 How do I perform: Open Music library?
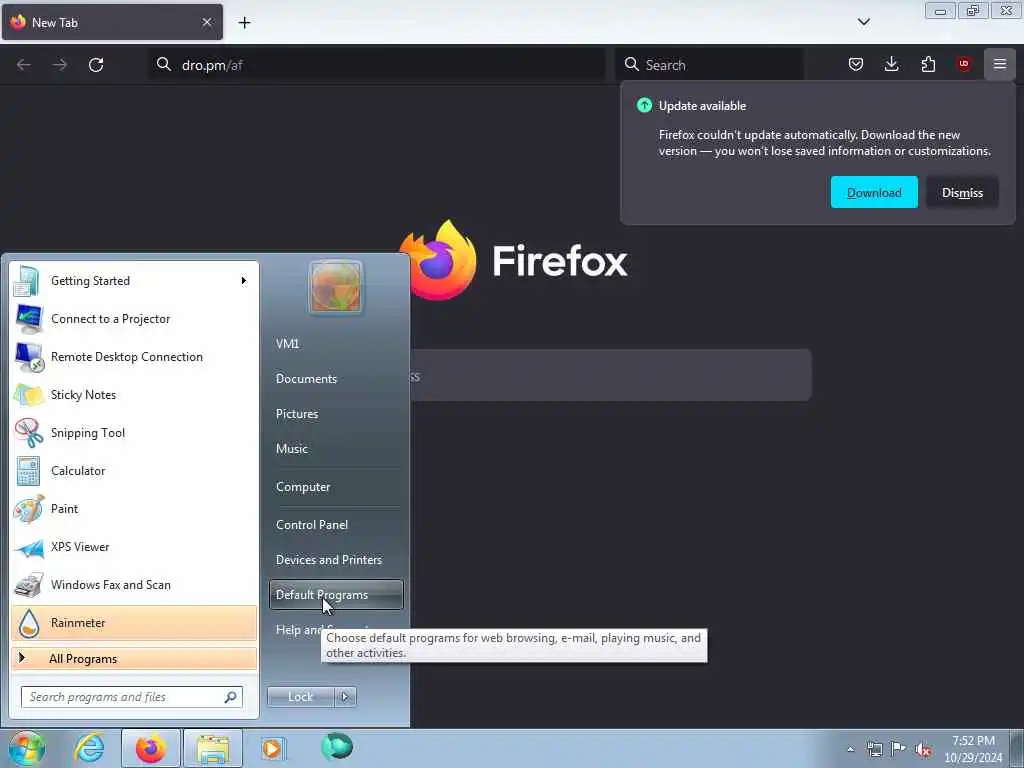[336, 449]
